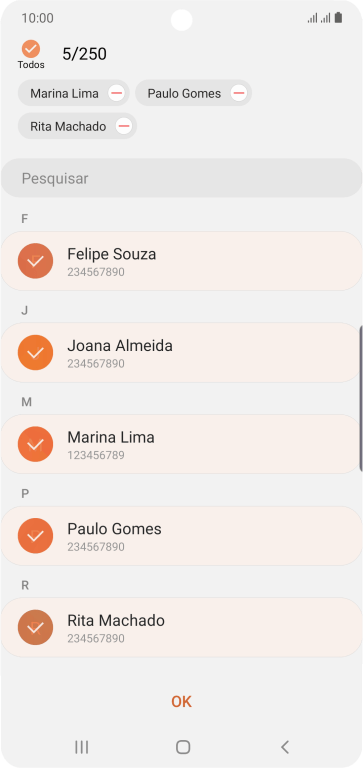Screen dimensions: 363x768
Task: Remove Marina Lima chip with minus icon
Action: (x=116, y=93)
